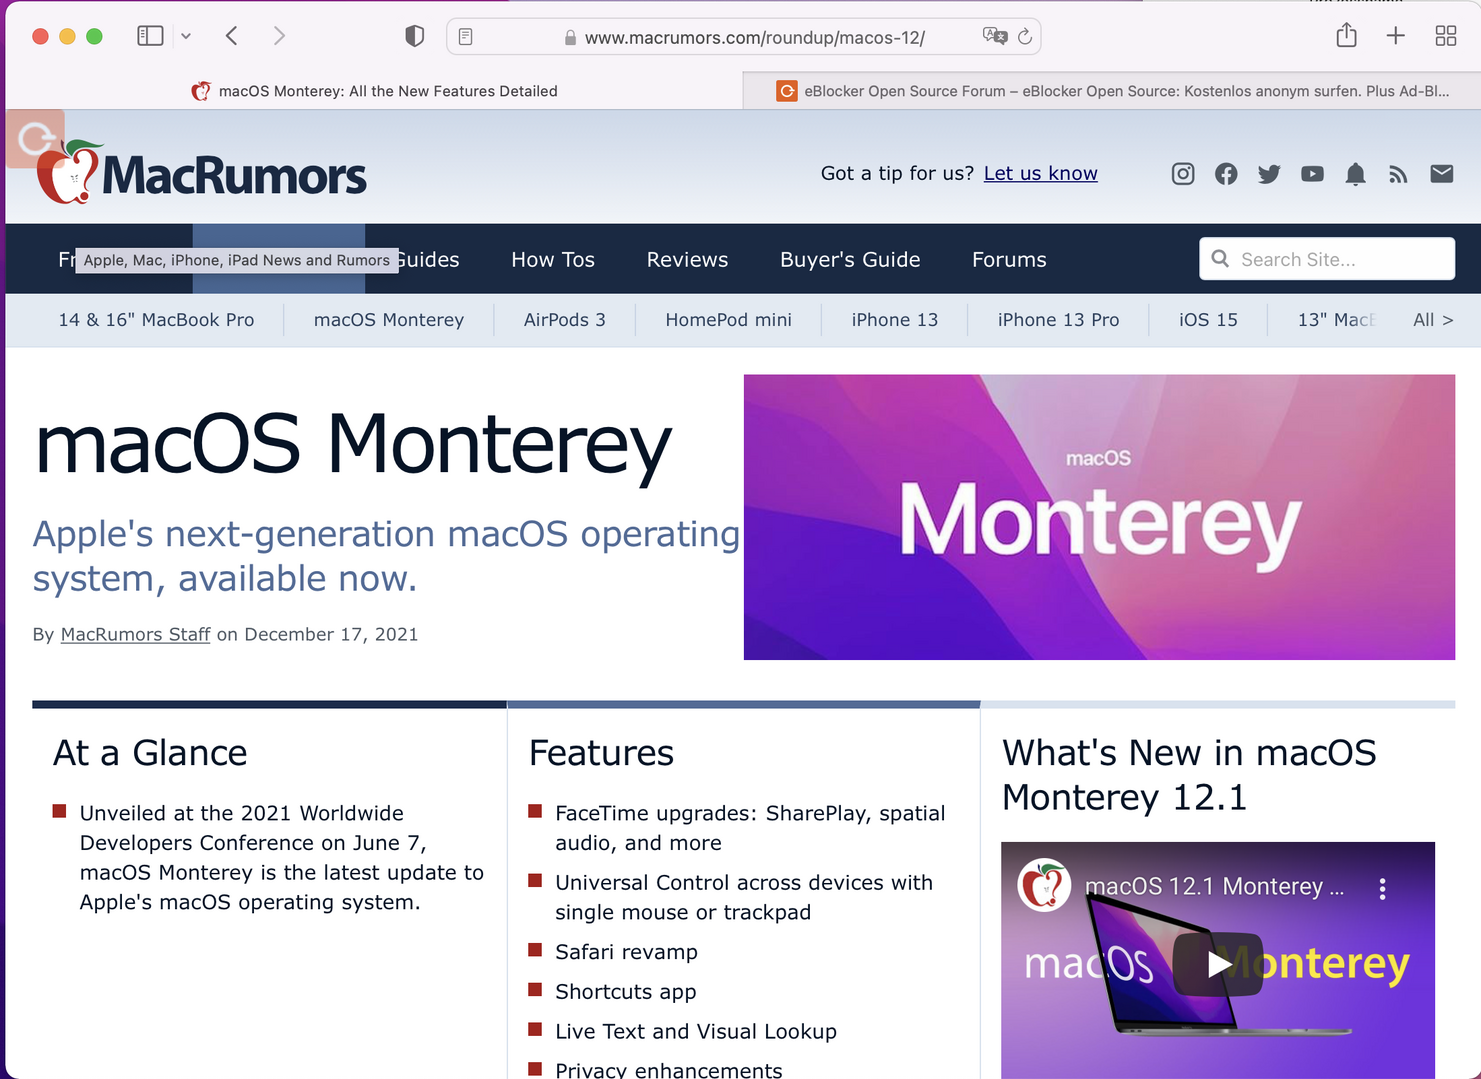This screenshot has height=1079, width=1481.
Task: Select 'Live Text and Visual Lookup' text
Action: coord(695,1031)
